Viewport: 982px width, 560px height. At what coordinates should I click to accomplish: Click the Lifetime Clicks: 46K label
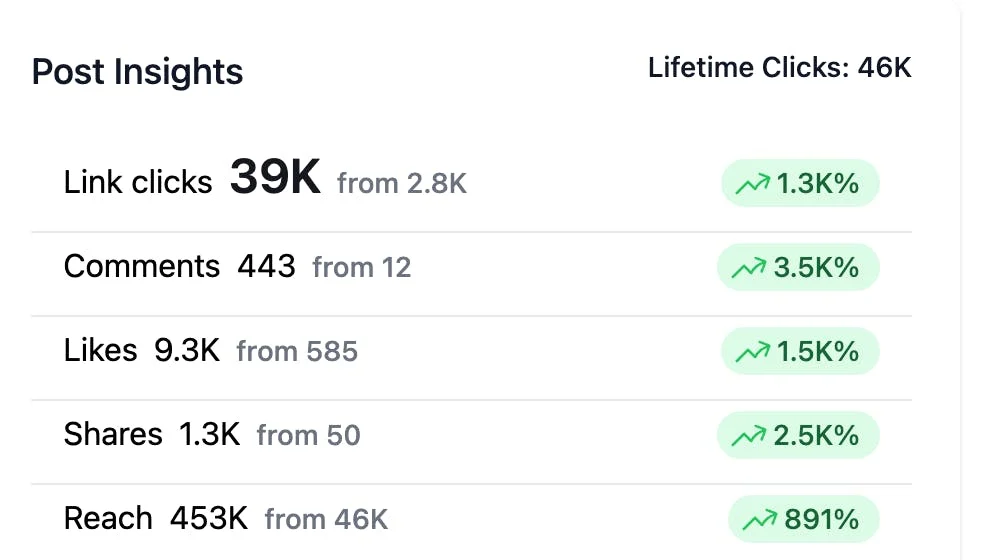pos(780,68)
